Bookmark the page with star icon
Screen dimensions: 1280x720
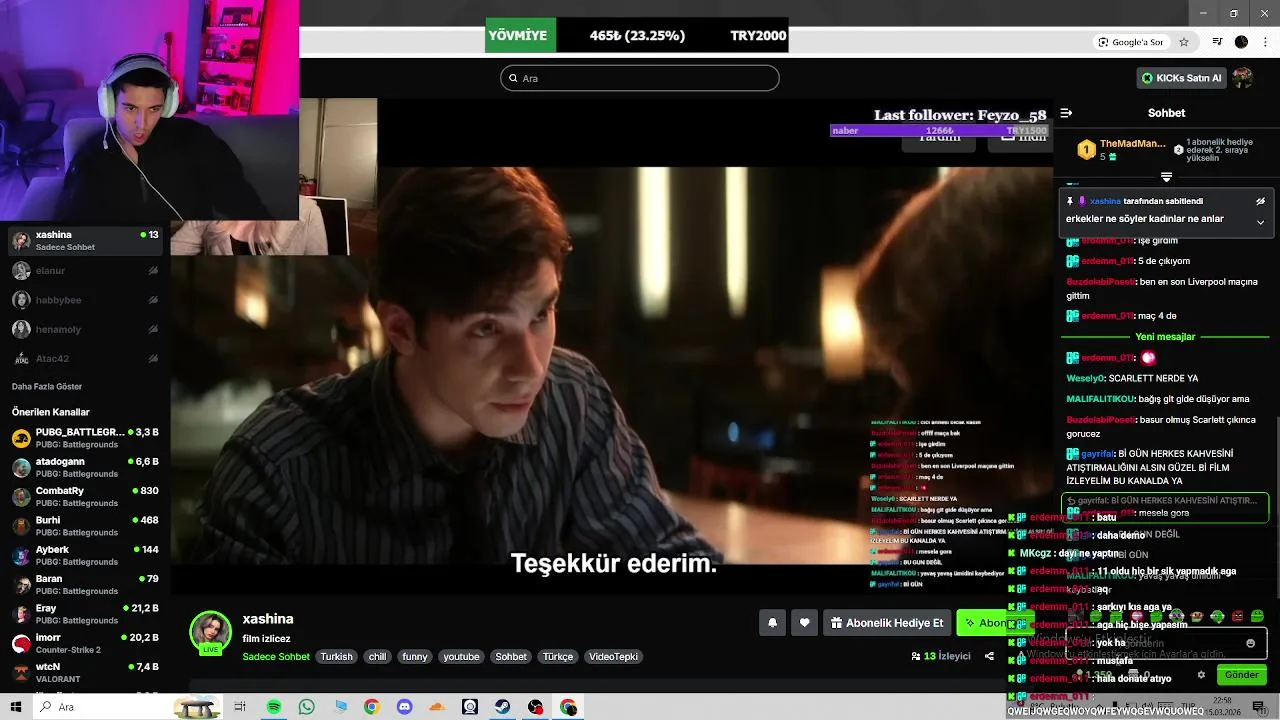pyautogui.click(x=1184, y=42)
